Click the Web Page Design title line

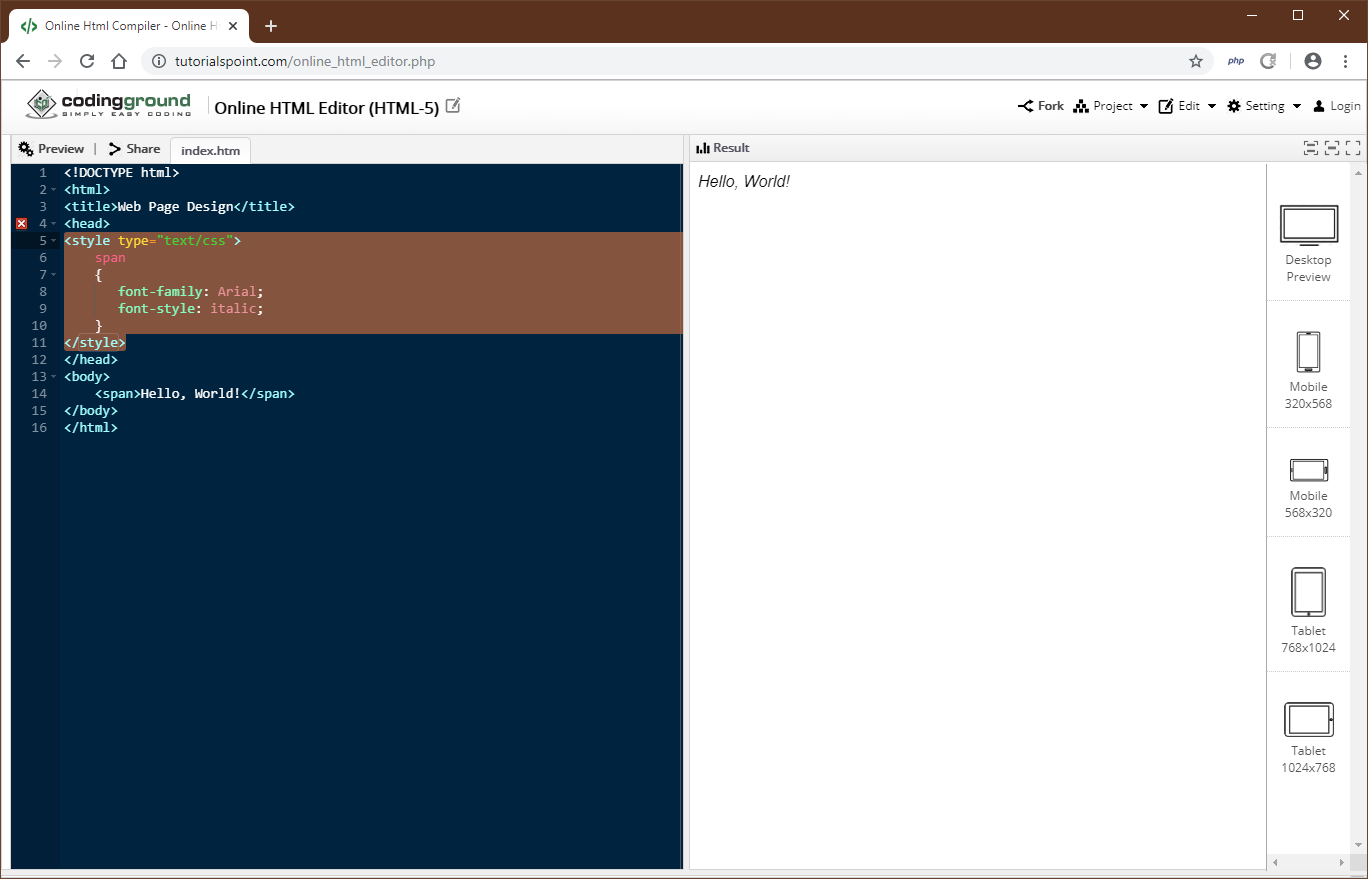(179, 207)
